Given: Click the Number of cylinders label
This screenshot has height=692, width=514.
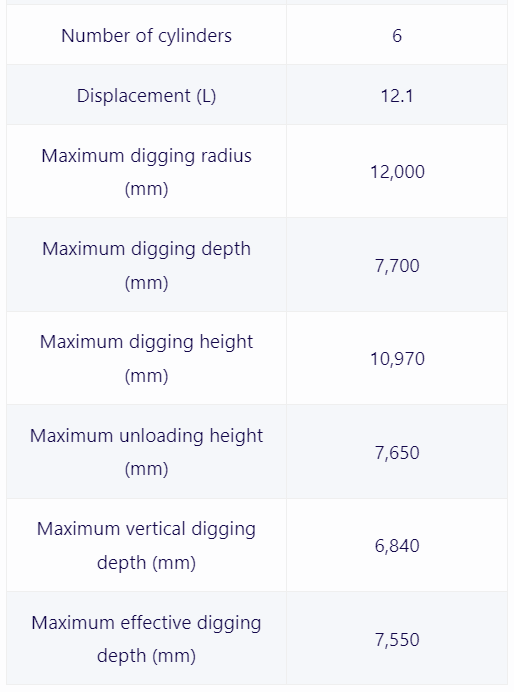Looking at the screenshot, I should [x=146, y=36].
